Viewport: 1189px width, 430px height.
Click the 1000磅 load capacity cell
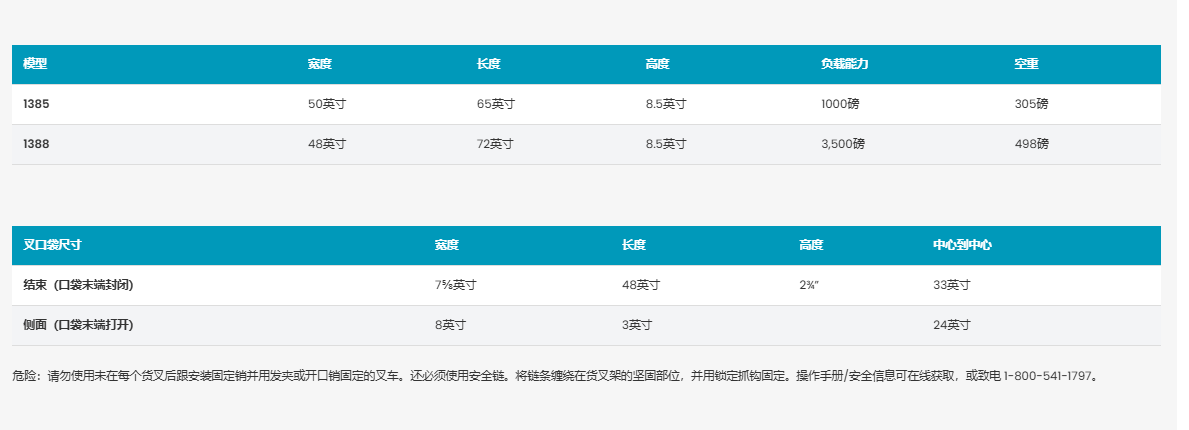pos(840,104)
